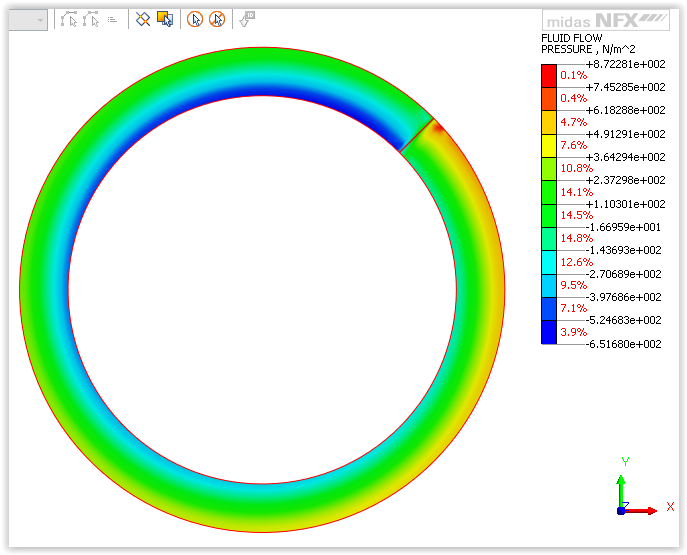The height and width of the screenshot is (555, 687).
Task: Toggle the orange square selection mode icon
Action: tap(165, 19)
